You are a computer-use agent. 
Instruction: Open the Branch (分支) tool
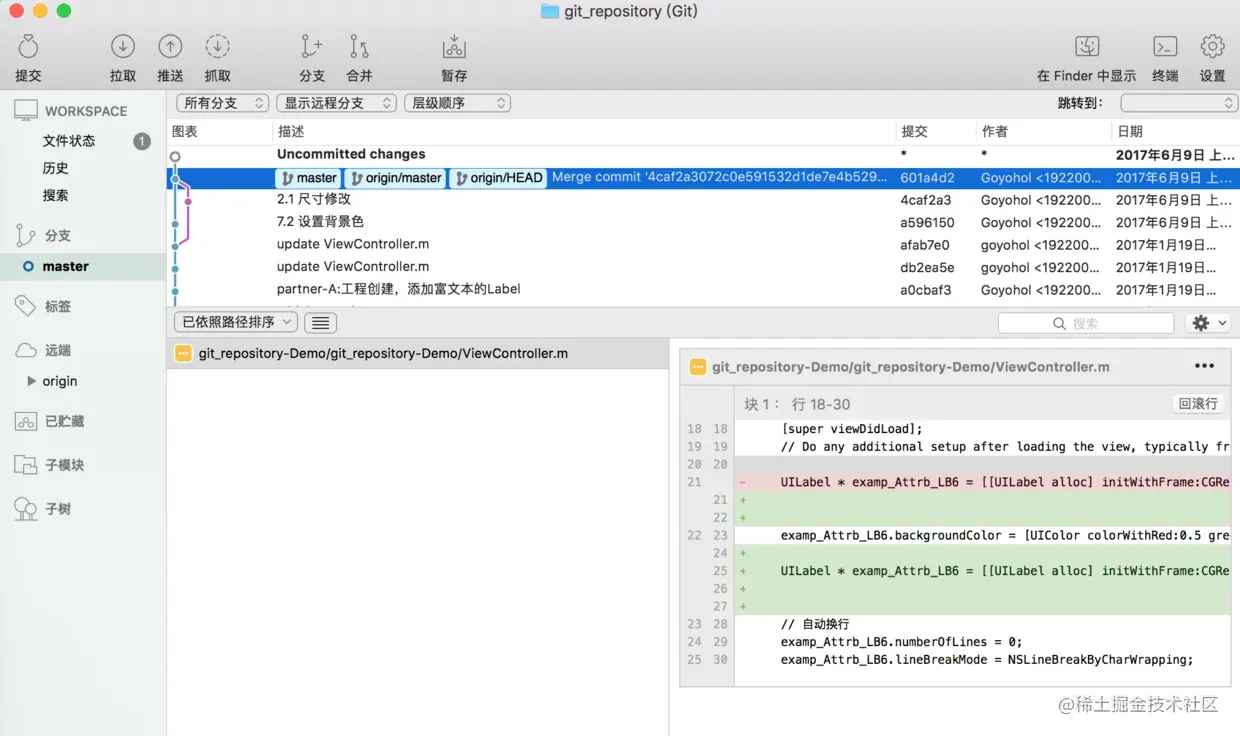312,46
